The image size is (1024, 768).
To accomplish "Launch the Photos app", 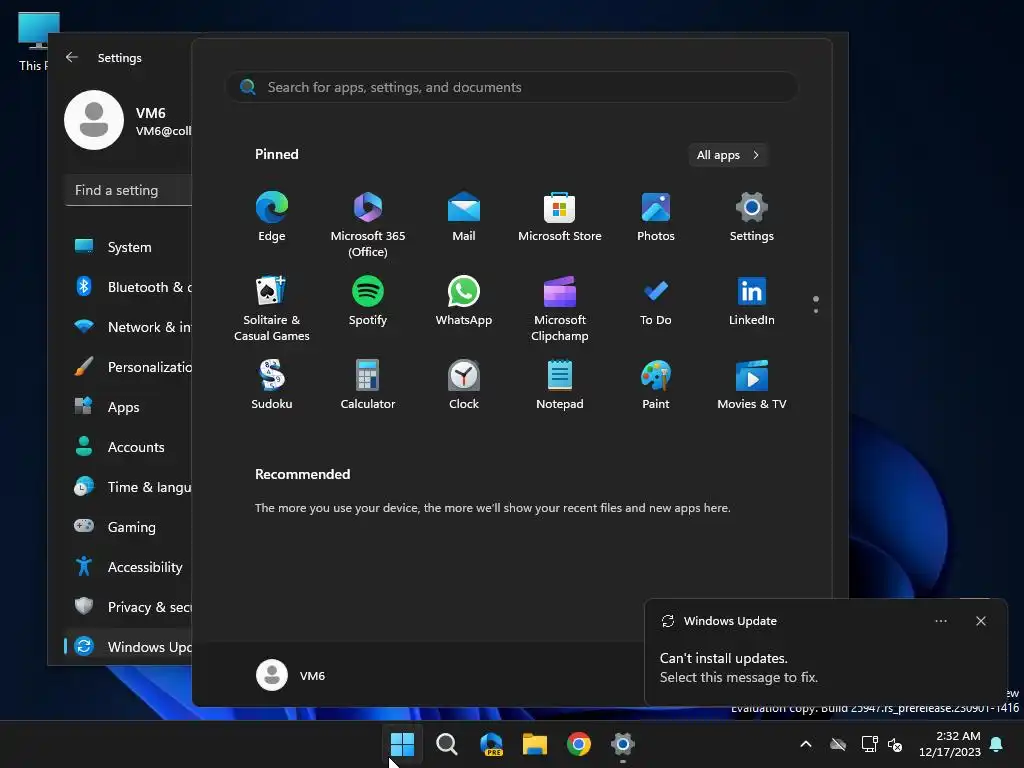I will pos(656,217).
